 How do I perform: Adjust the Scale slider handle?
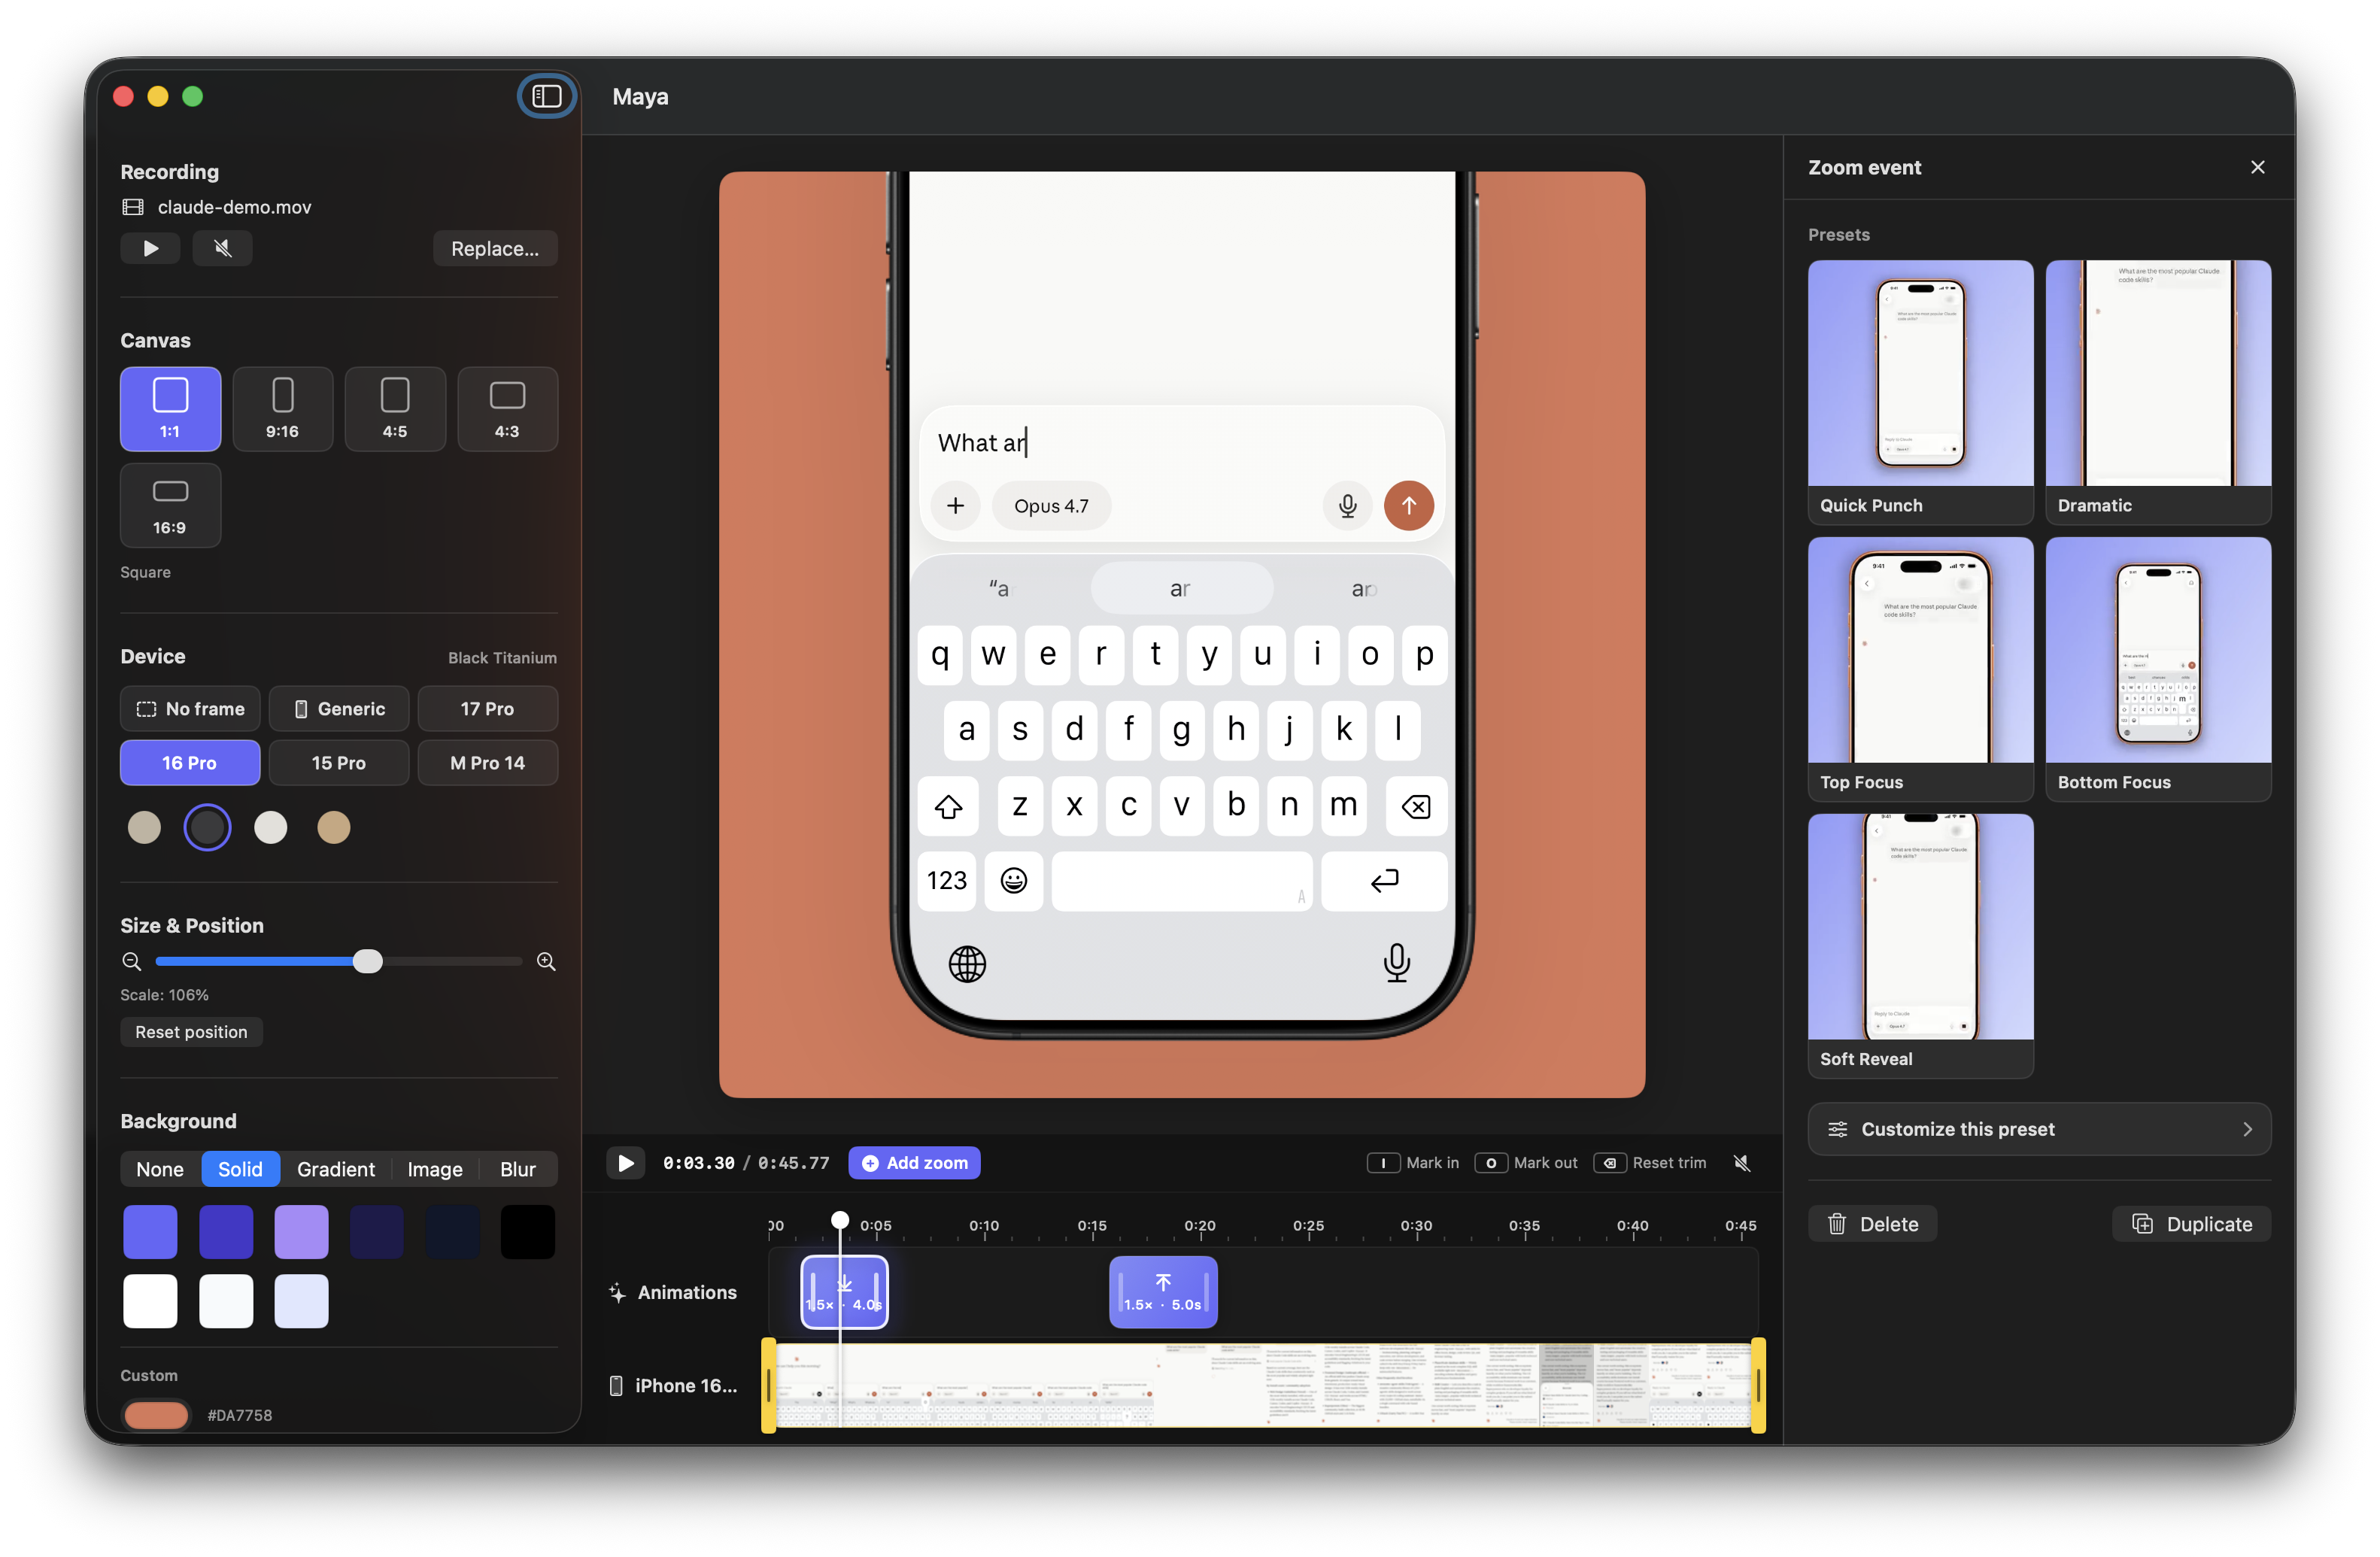click(367, 961)
